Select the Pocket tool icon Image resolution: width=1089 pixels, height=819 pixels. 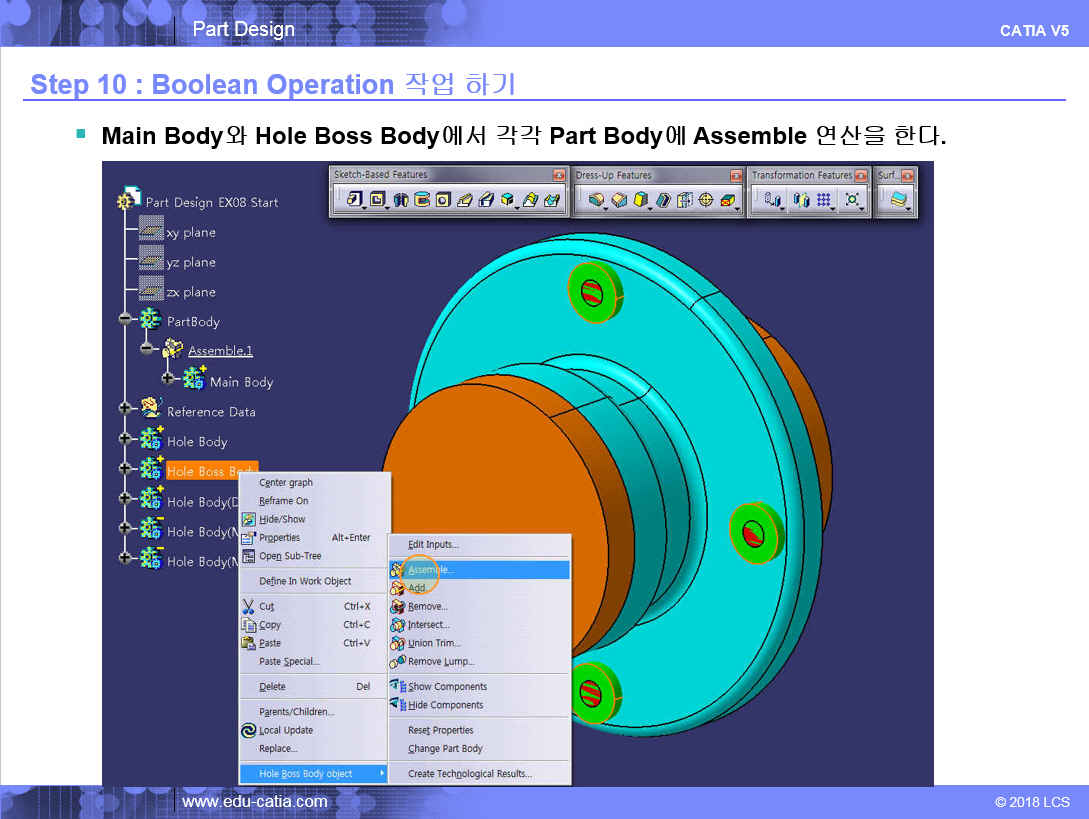click(378, 200)
